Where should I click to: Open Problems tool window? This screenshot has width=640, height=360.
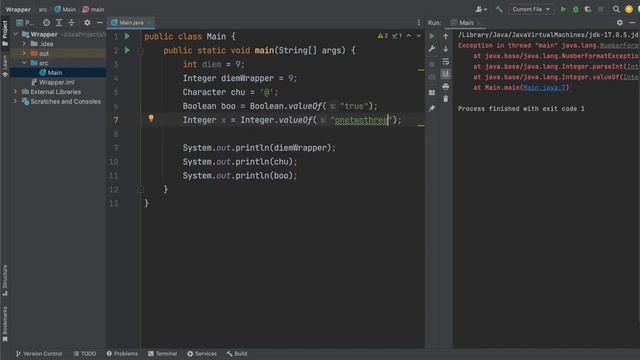click(122, 353)
